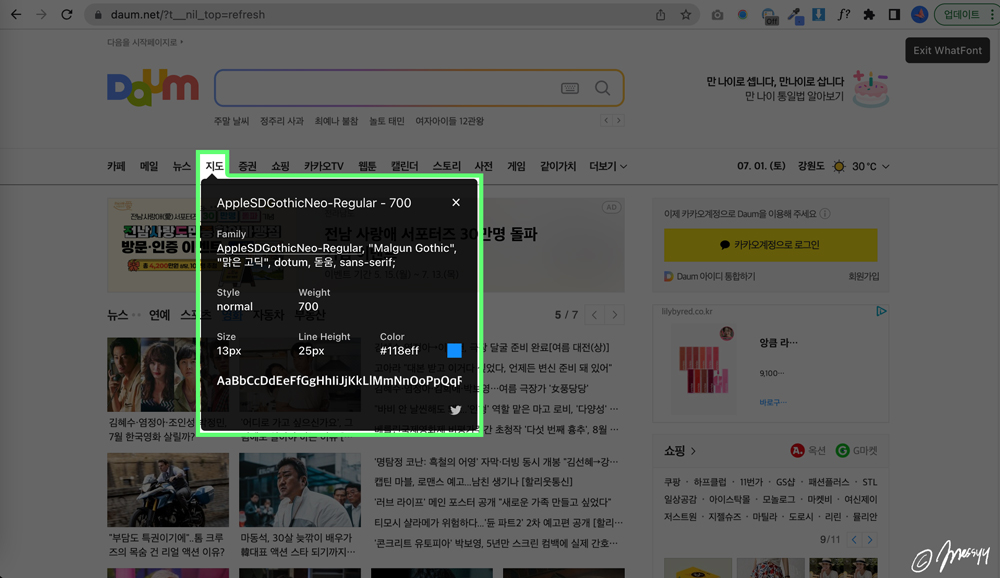Screen dimensions: 1000x578
Task: Click the 쿠팡 shopping link
Action: click(x=672, y=482)
